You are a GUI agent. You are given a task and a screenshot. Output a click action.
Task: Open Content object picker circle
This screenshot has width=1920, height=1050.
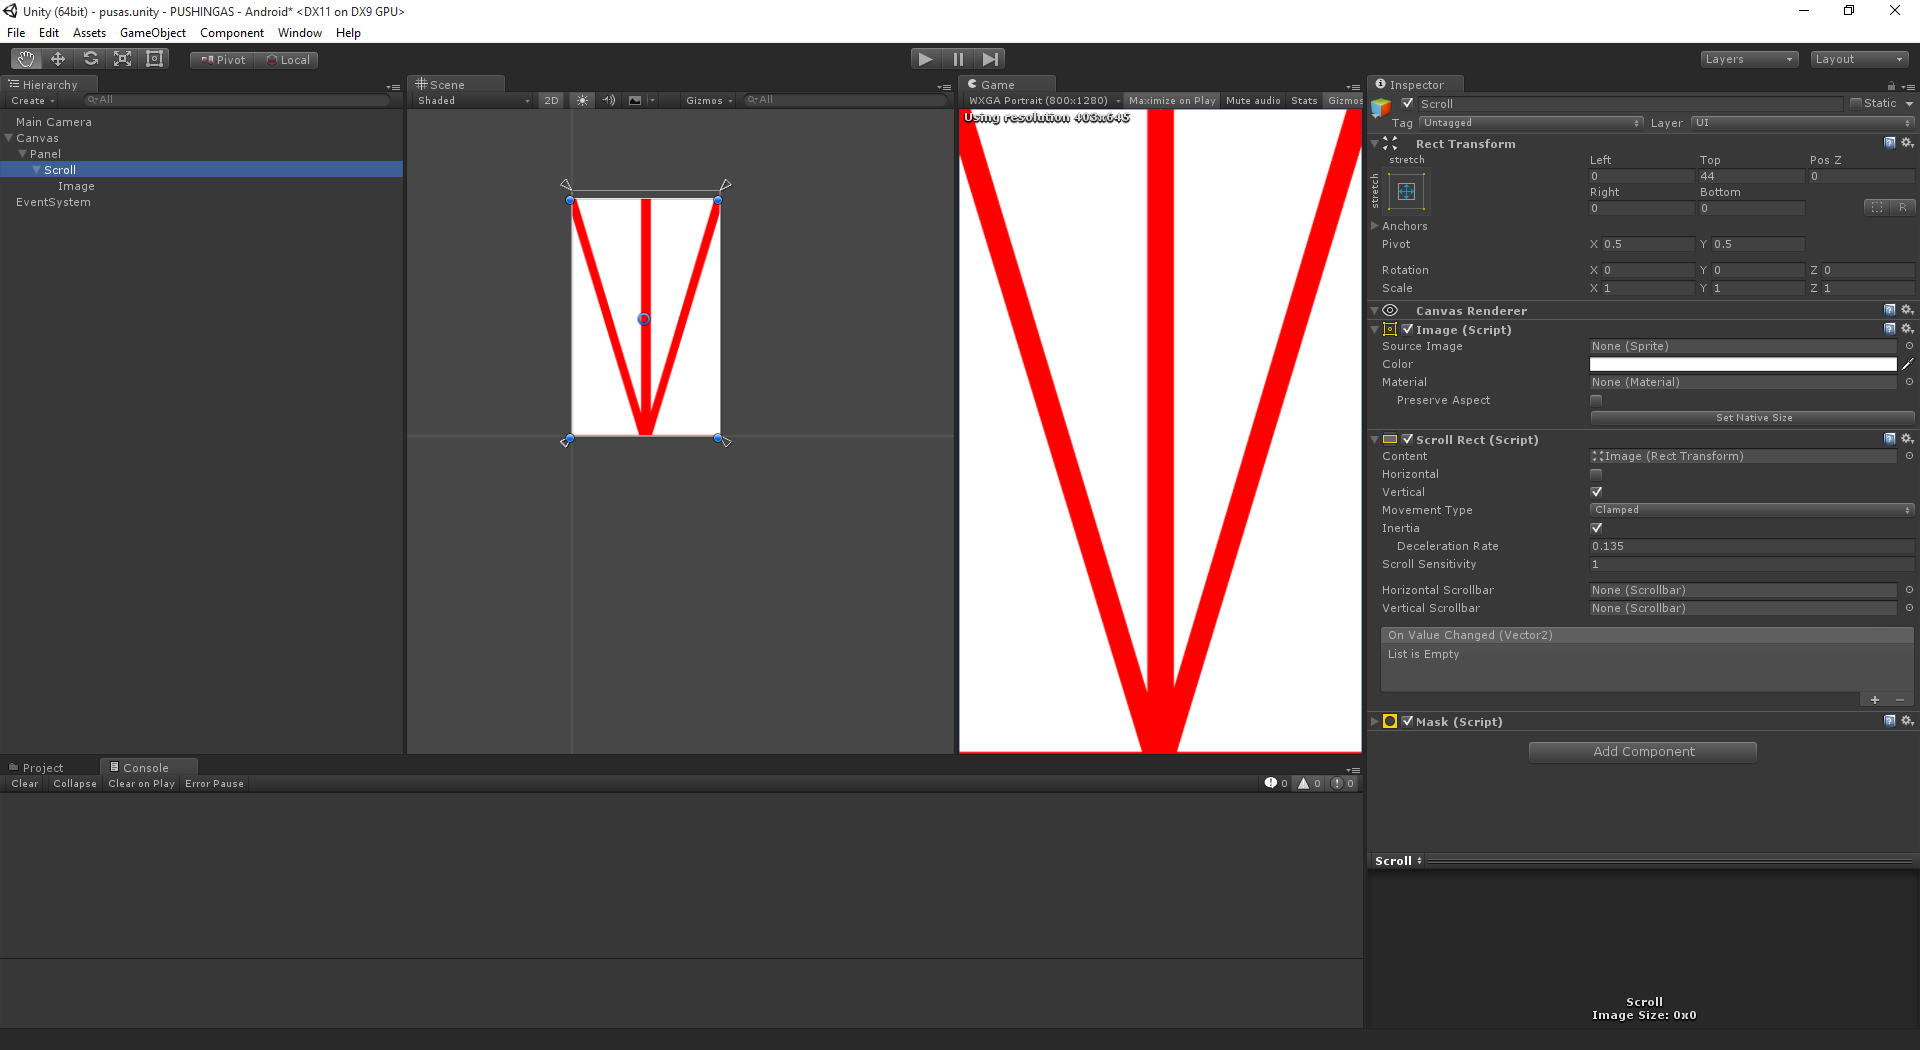tap(1909, 456)
